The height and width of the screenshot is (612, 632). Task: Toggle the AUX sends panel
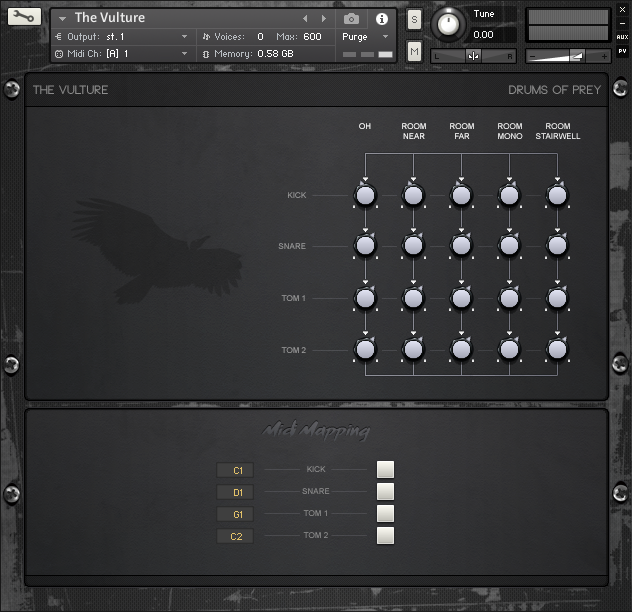[x=622, y=37]
